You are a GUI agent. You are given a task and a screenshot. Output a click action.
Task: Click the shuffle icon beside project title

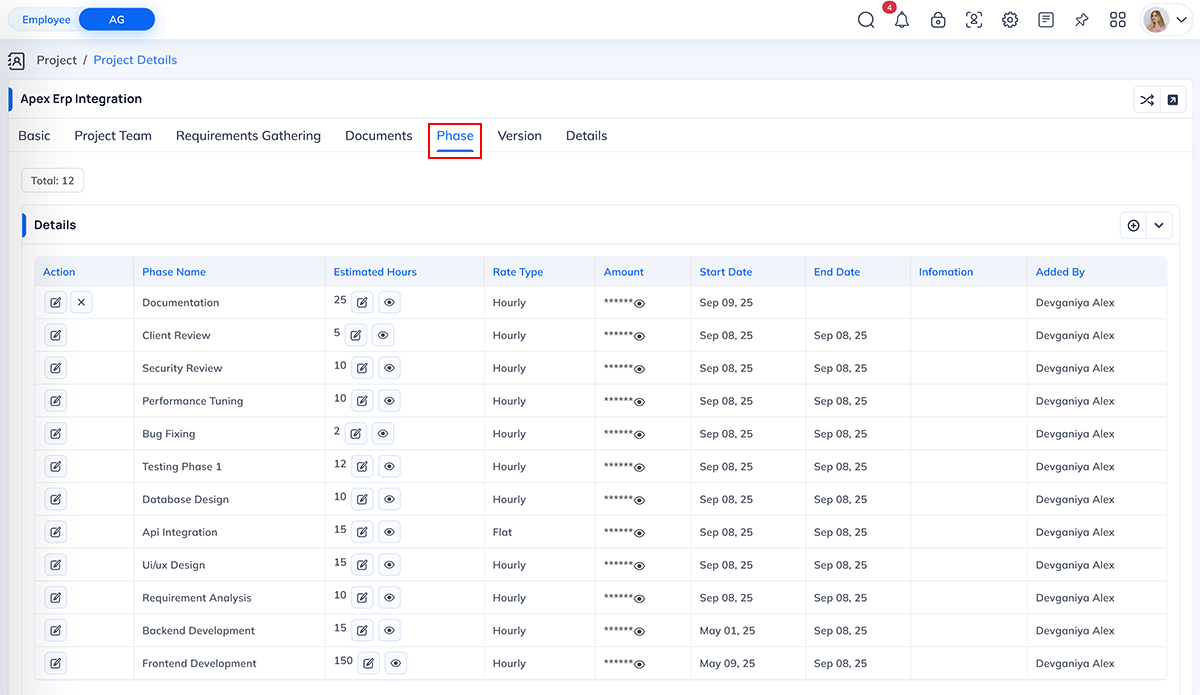1146,100
